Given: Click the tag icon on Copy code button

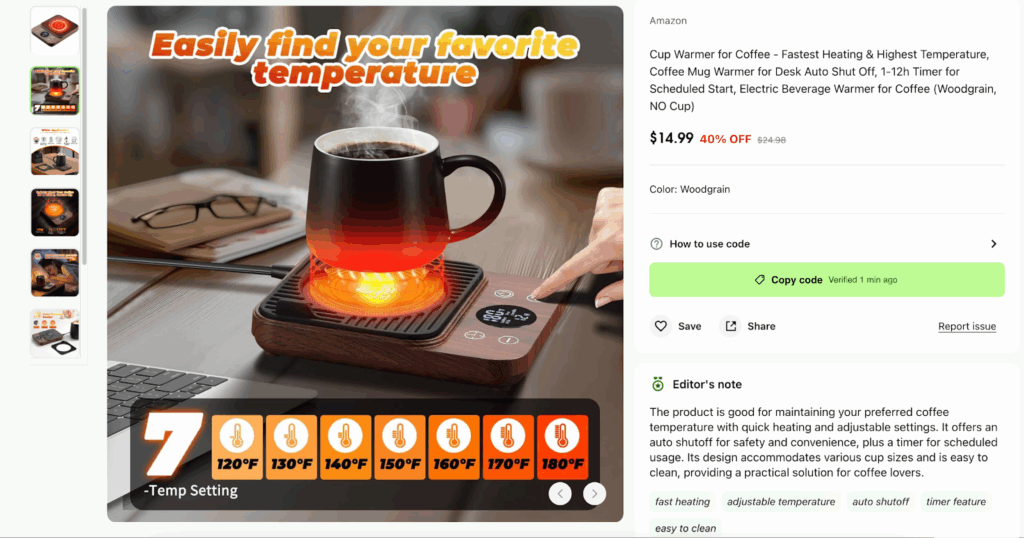Looking at the screenshot, I should click(760, 279).
